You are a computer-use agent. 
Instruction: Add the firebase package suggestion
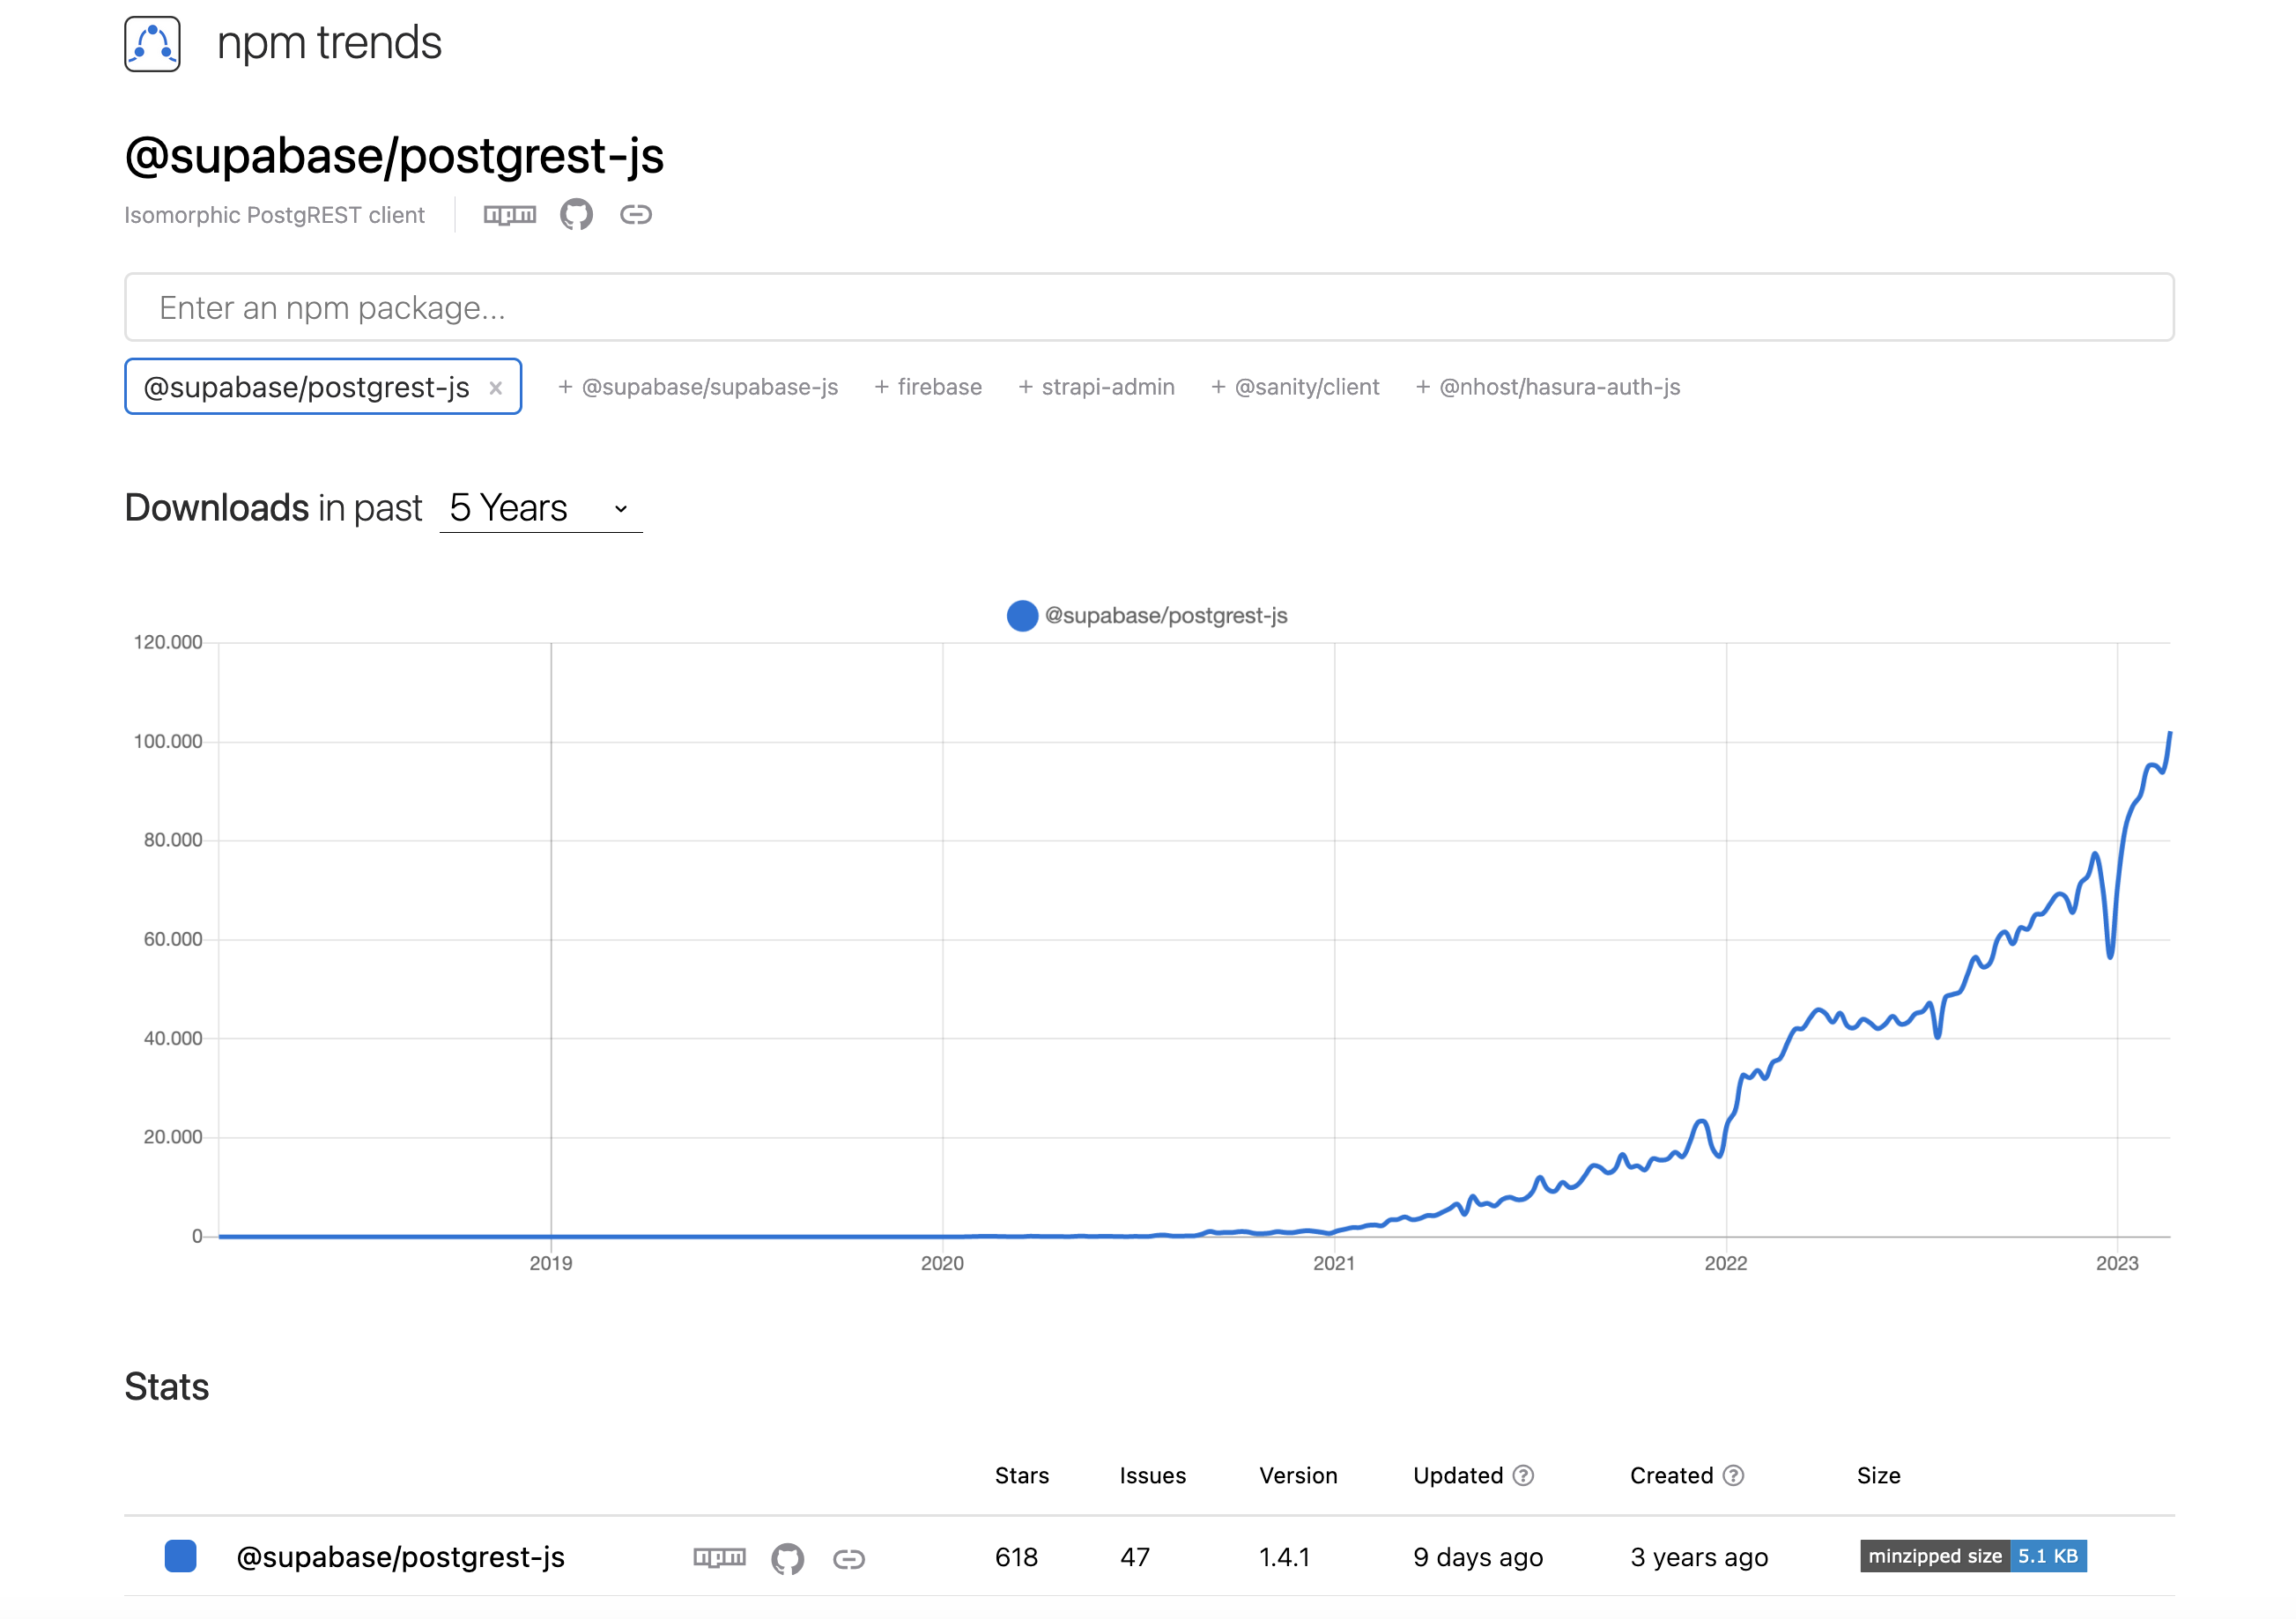928,387
